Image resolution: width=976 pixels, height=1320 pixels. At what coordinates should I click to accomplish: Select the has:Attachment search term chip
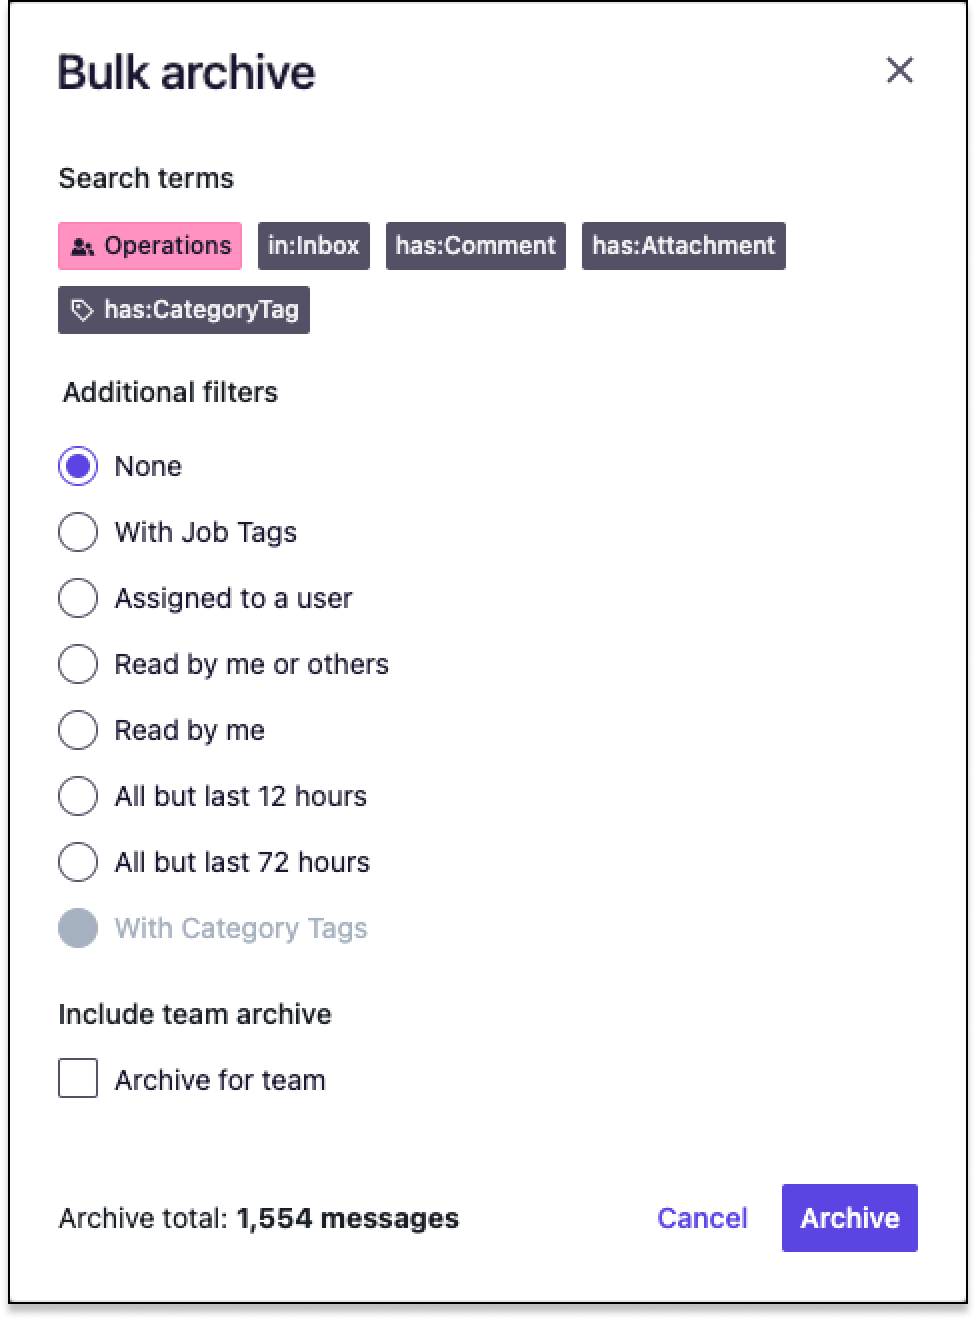click(684, 246)
